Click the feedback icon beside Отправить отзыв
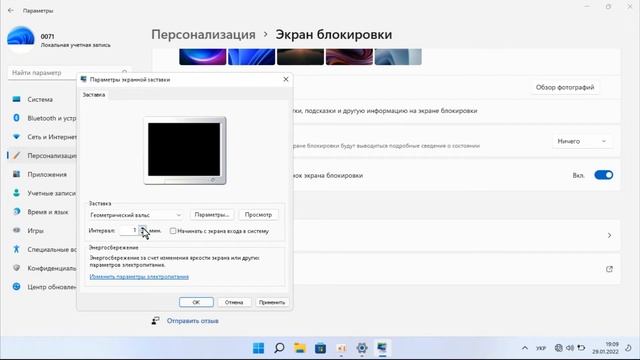This screenshot has height=360, width=640. pyautogui.click(x=156, y=321)
